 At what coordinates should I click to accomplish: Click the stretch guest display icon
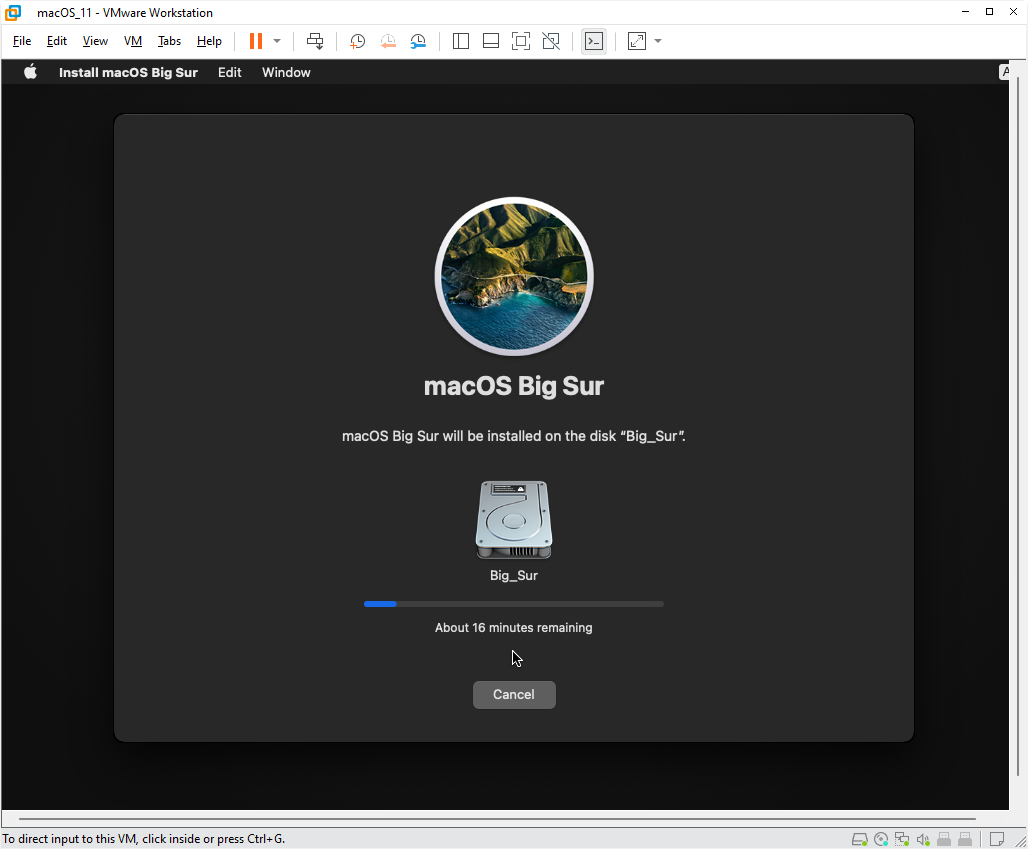tap(637, 41)
